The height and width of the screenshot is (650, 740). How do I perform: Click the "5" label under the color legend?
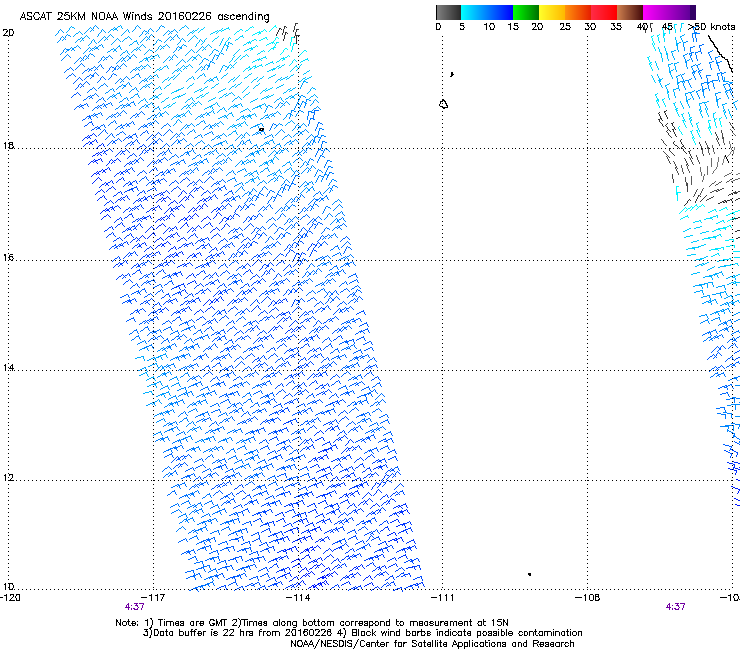coord(462,27)
